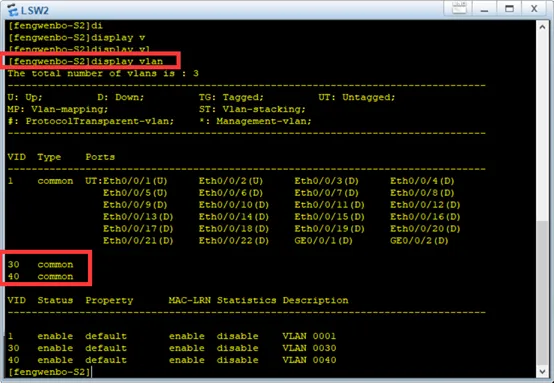Click the scrollbar down arrow
Screen dimensions: 554x383
(x=542, y=371)
